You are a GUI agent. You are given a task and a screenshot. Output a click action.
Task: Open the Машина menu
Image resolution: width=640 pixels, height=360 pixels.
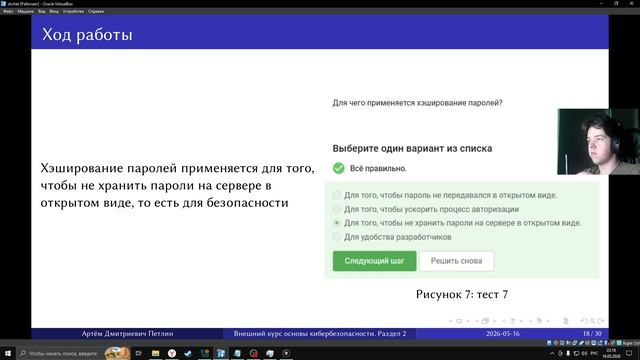pyautogui.click(x=25, y=11)
